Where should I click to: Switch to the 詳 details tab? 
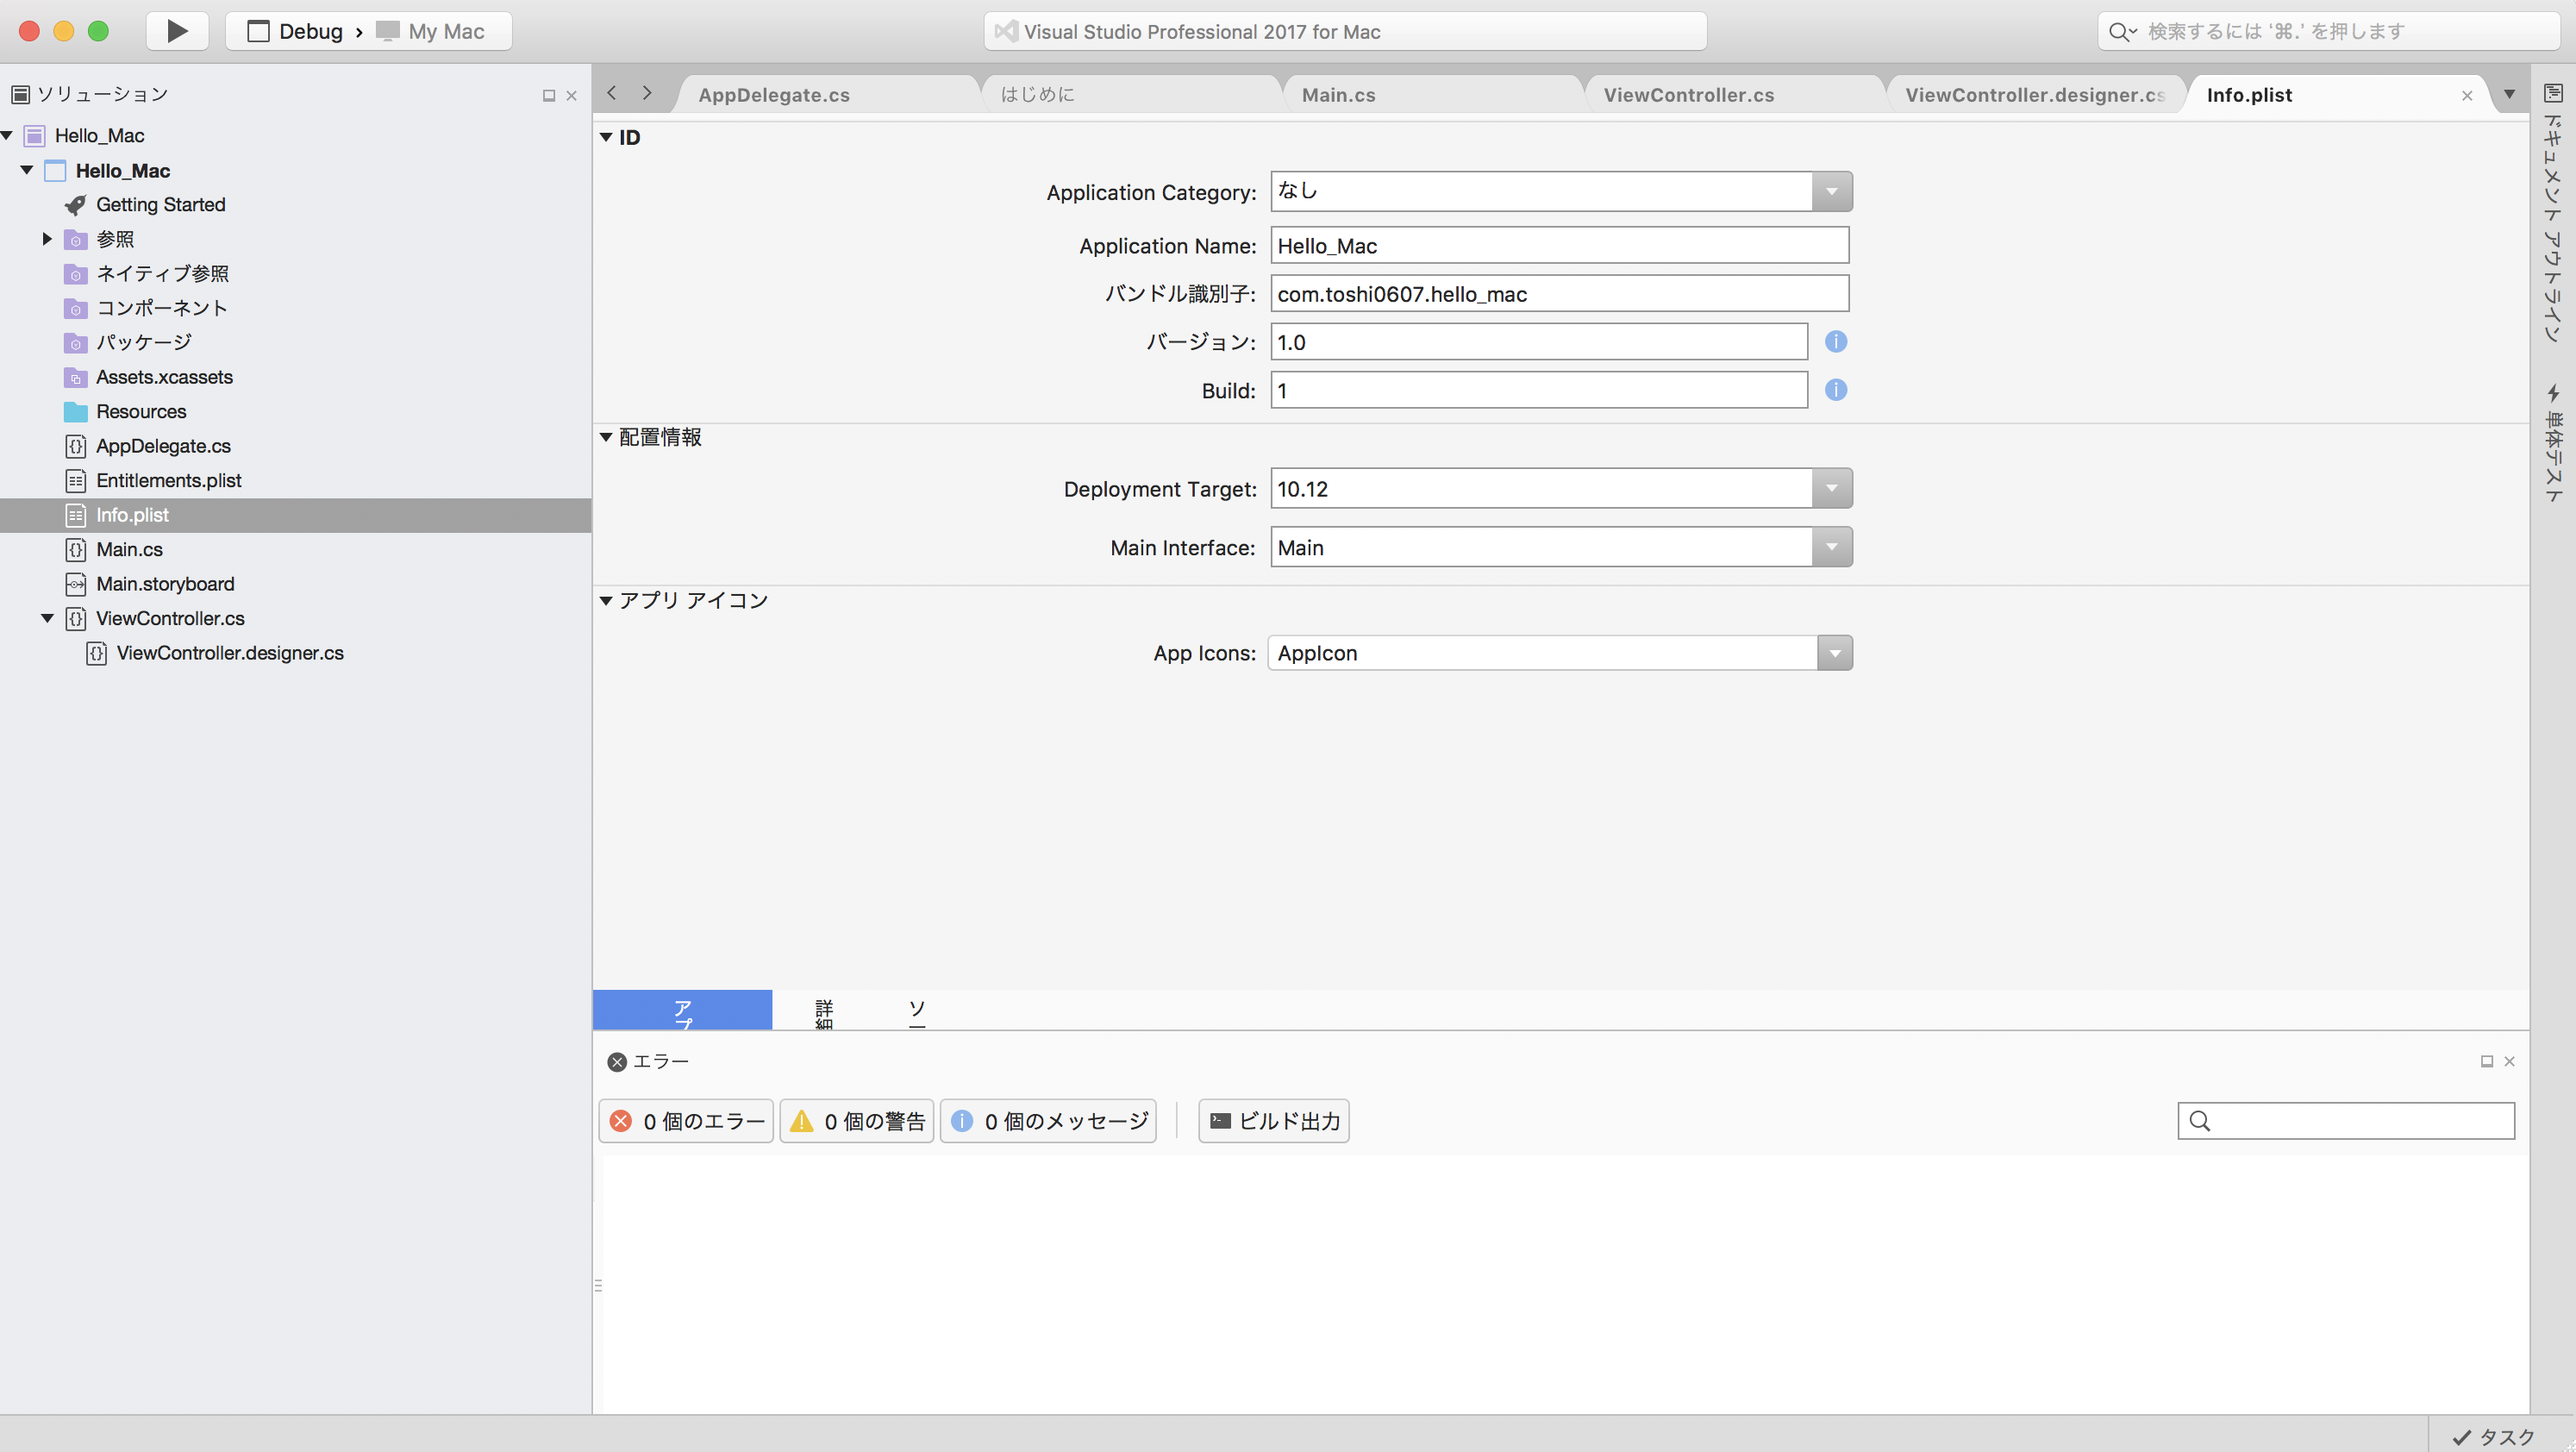point(824,1010)
